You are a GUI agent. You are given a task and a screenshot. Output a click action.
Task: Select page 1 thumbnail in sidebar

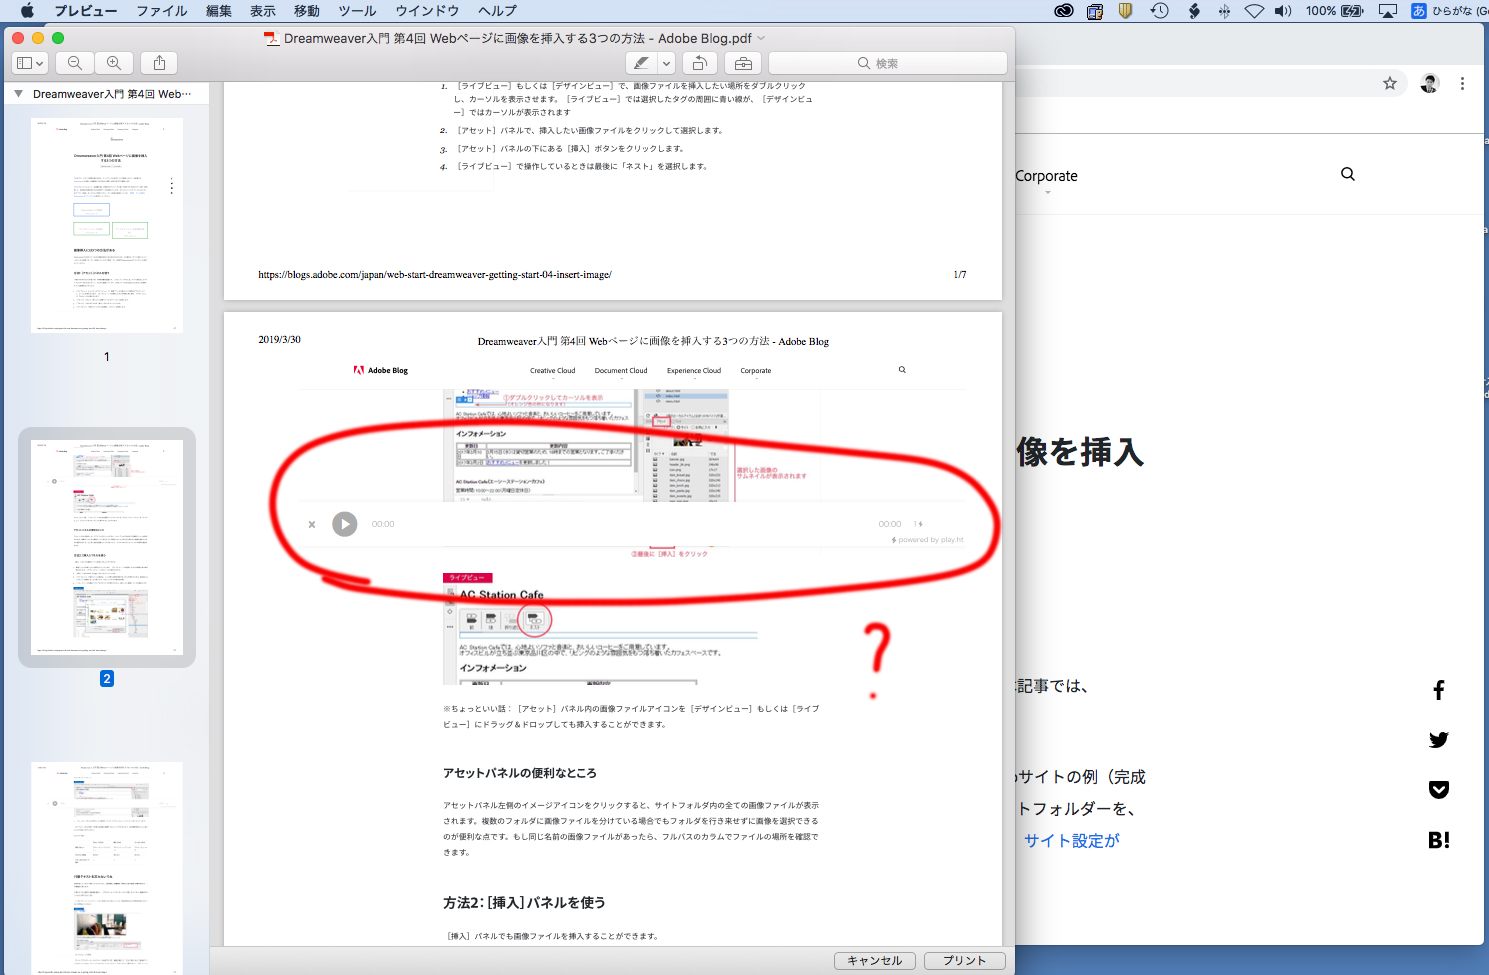107,225
